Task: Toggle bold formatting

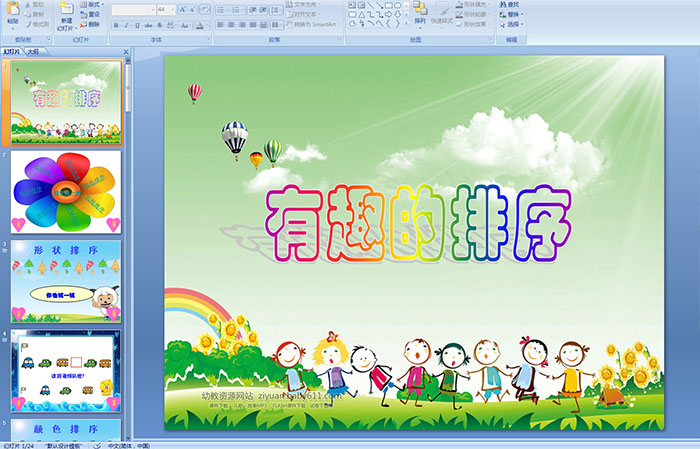Action: [x=116, y=25]
